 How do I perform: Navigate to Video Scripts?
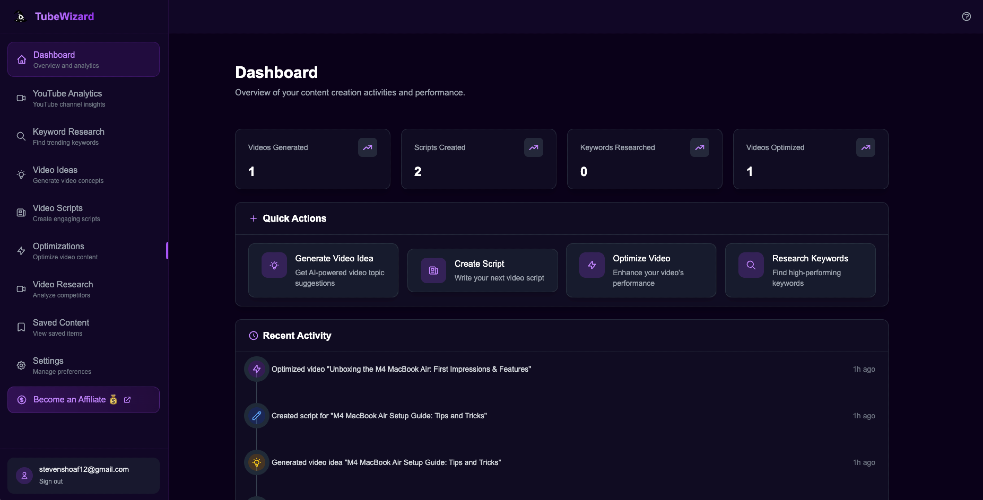83,213
